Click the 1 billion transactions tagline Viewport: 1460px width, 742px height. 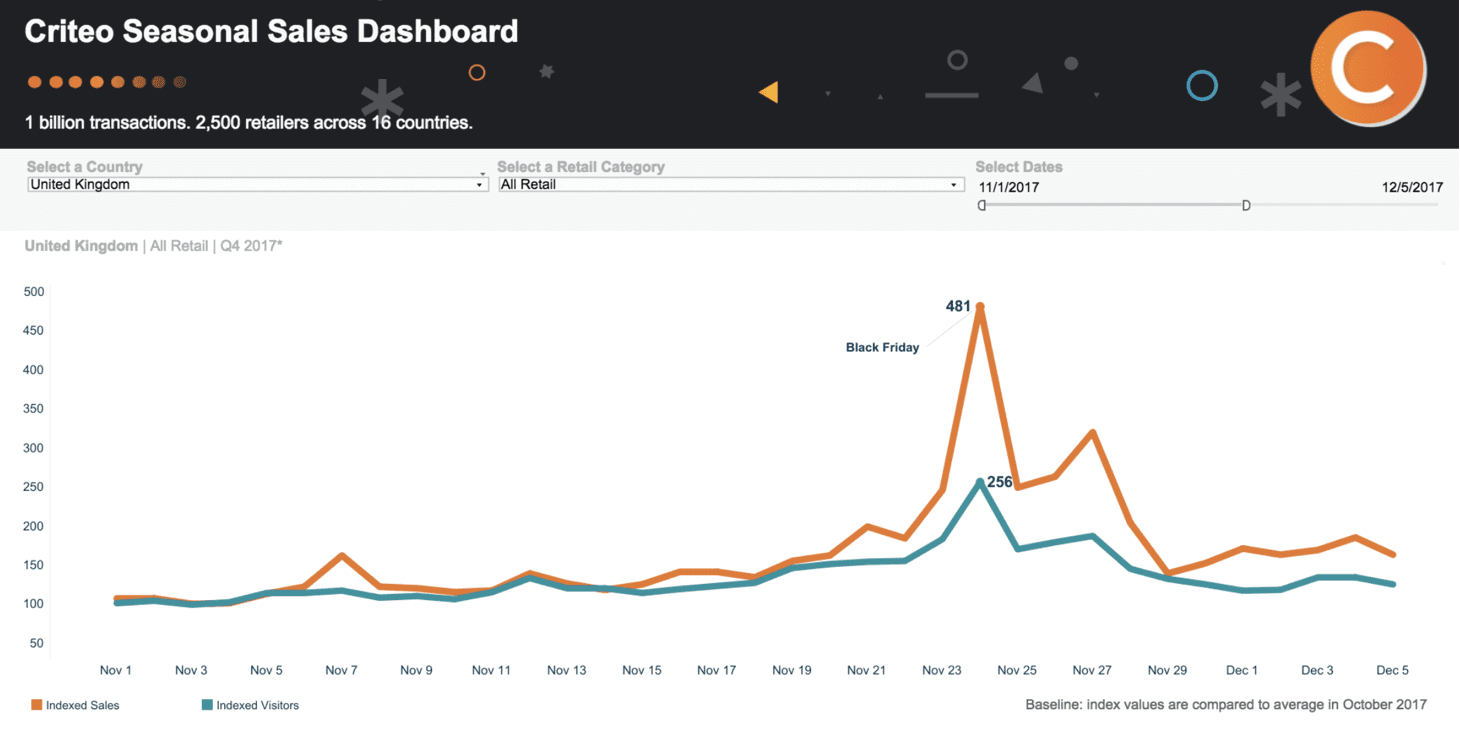tap(248, 123)
